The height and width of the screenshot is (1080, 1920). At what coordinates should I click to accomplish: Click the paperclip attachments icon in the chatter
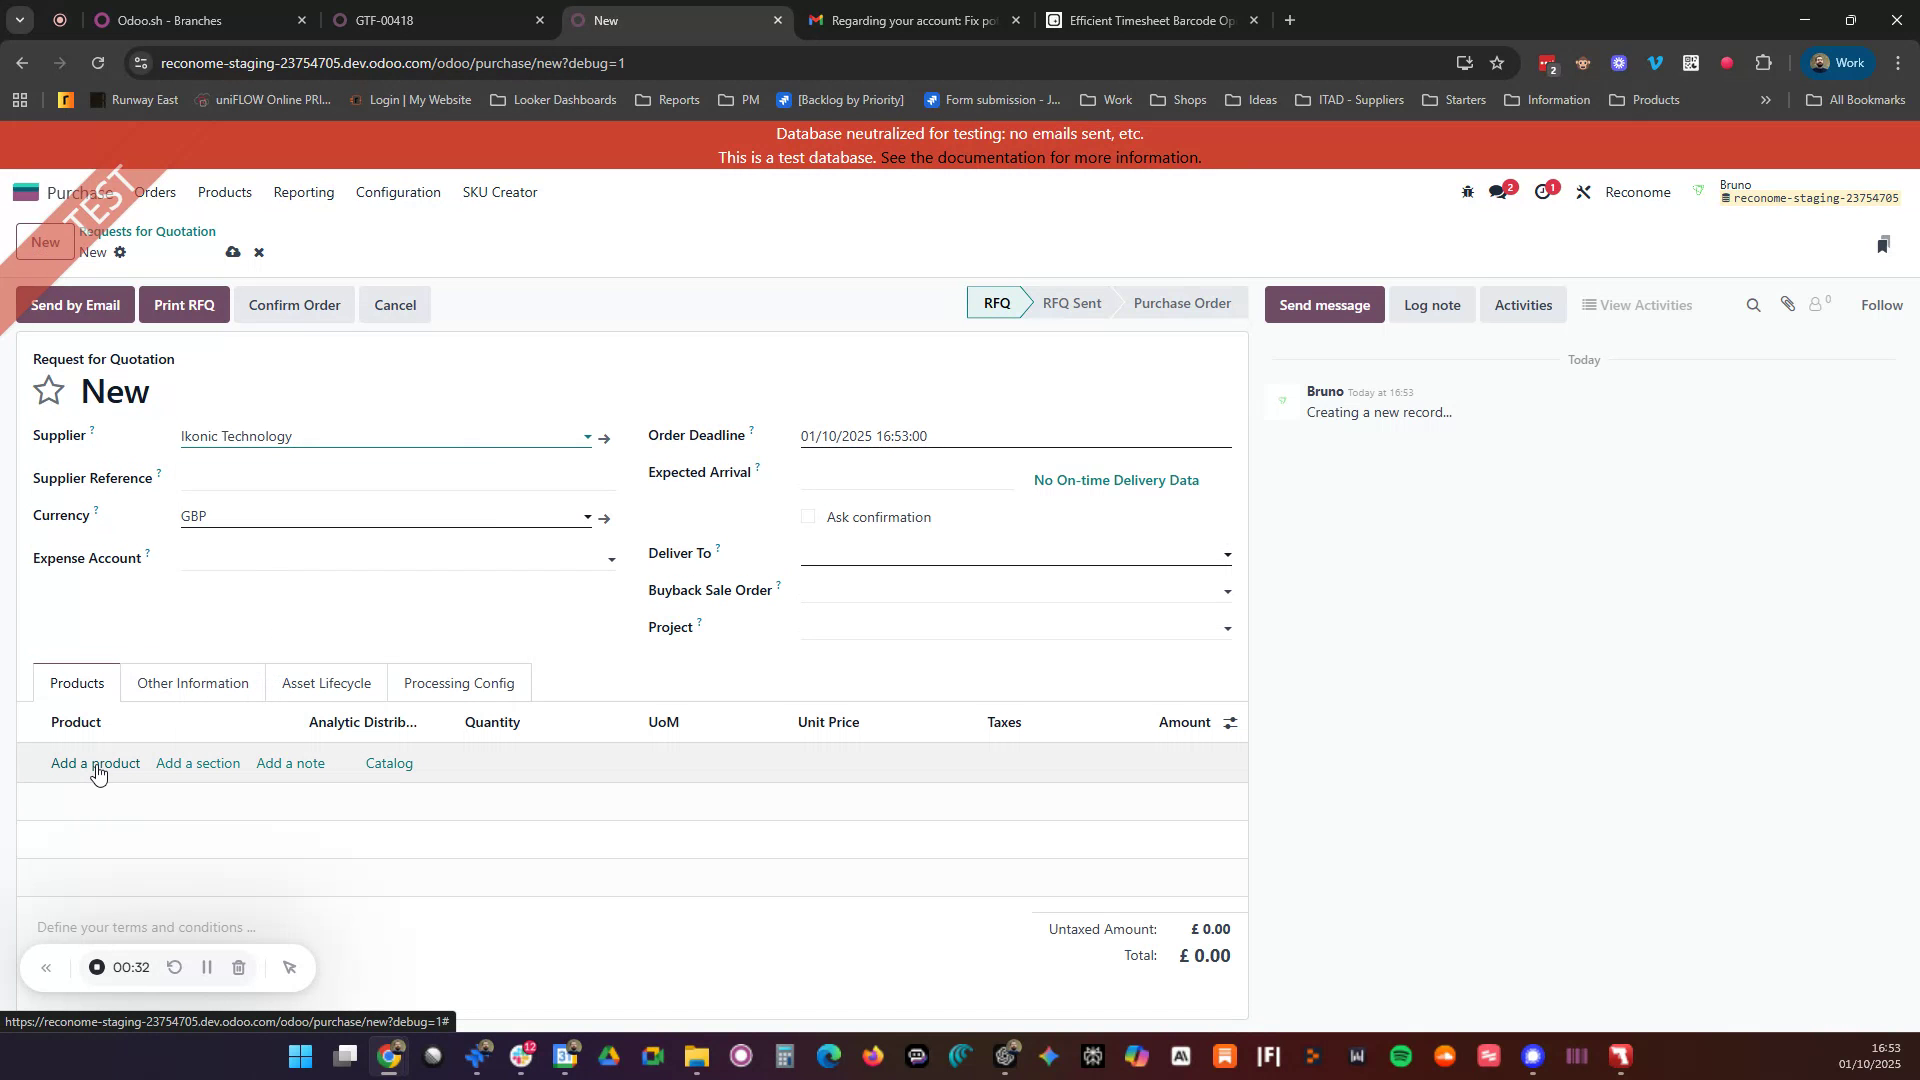tap(1788, 305)
